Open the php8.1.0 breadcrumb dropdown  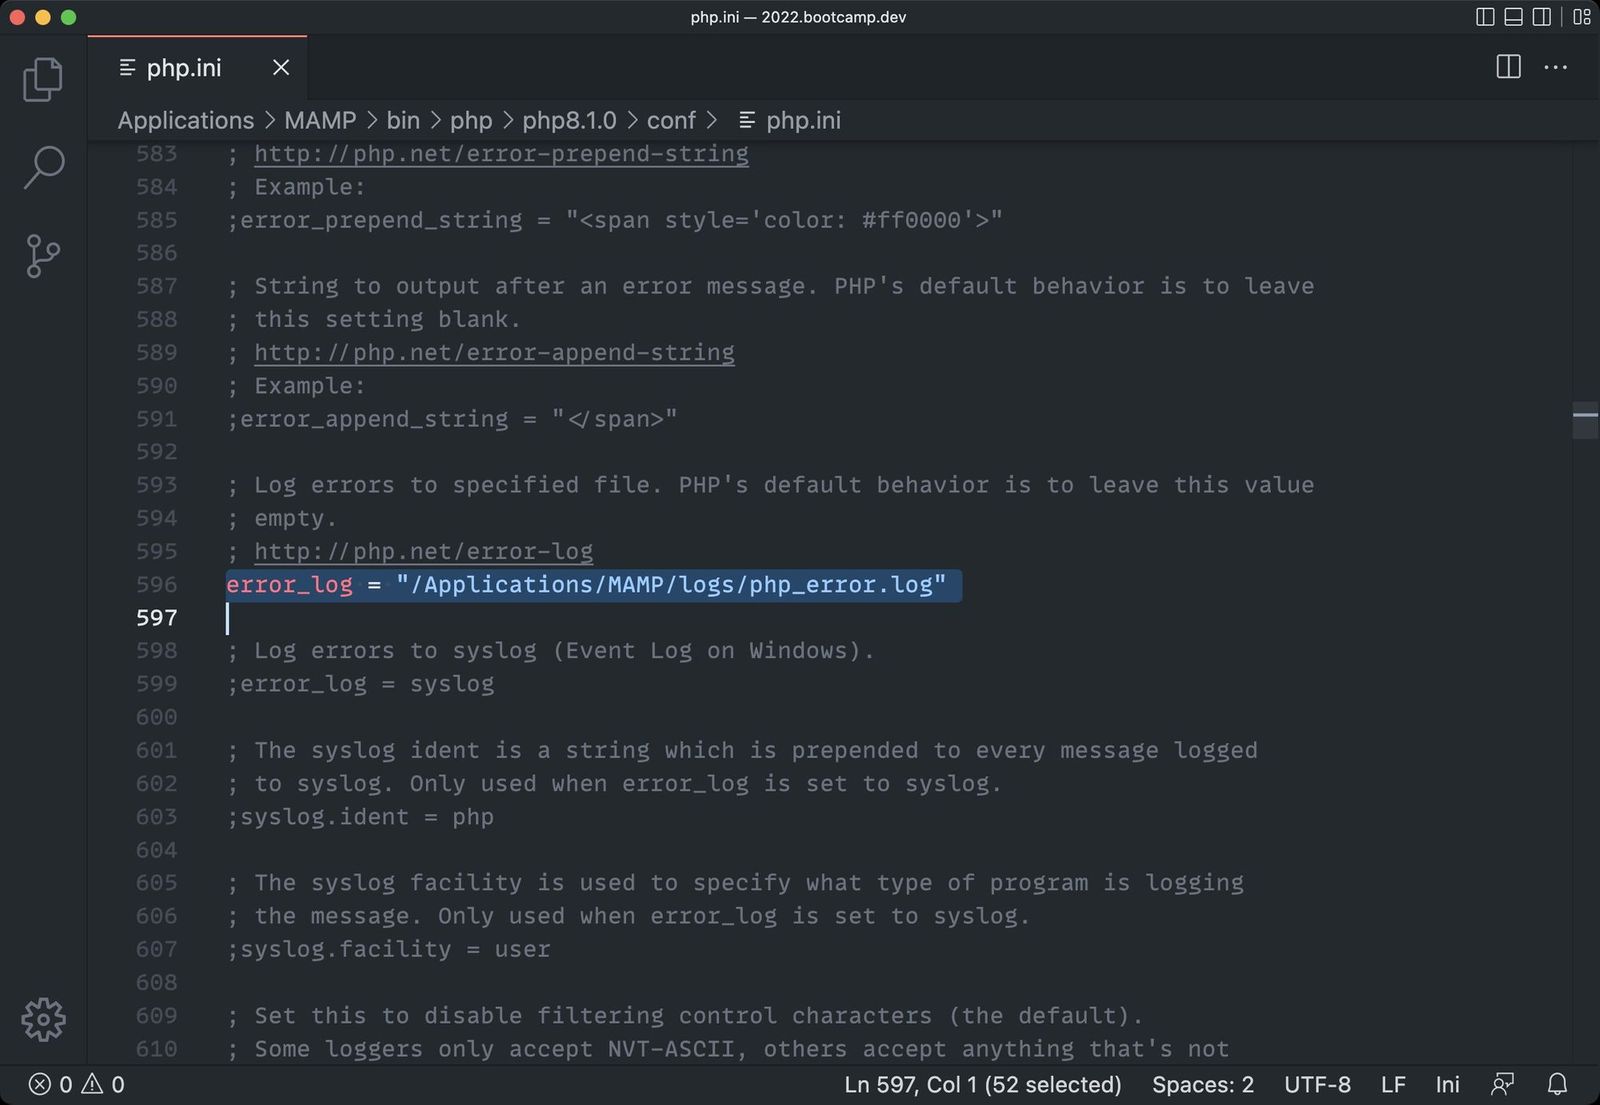pos(568,120)
